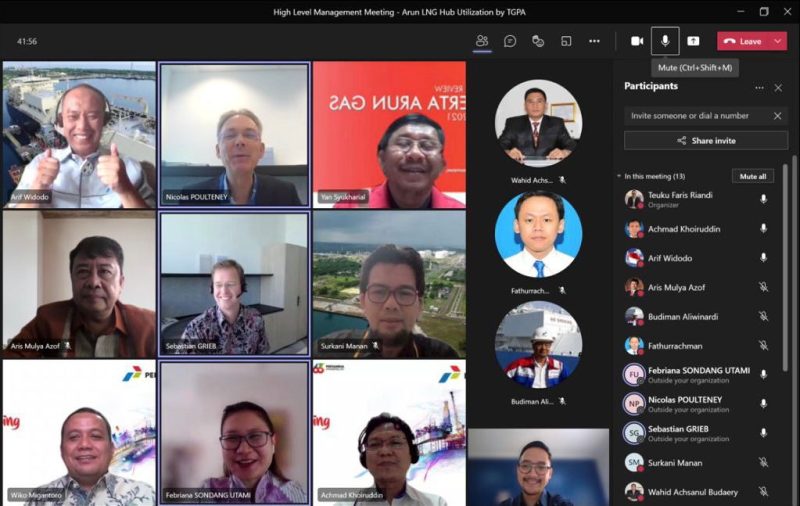This screenshot has width=800, height=506.
Task: Click Wahid Achs... round profile picture
Action: pyautogui.click(x=538, y=123)
